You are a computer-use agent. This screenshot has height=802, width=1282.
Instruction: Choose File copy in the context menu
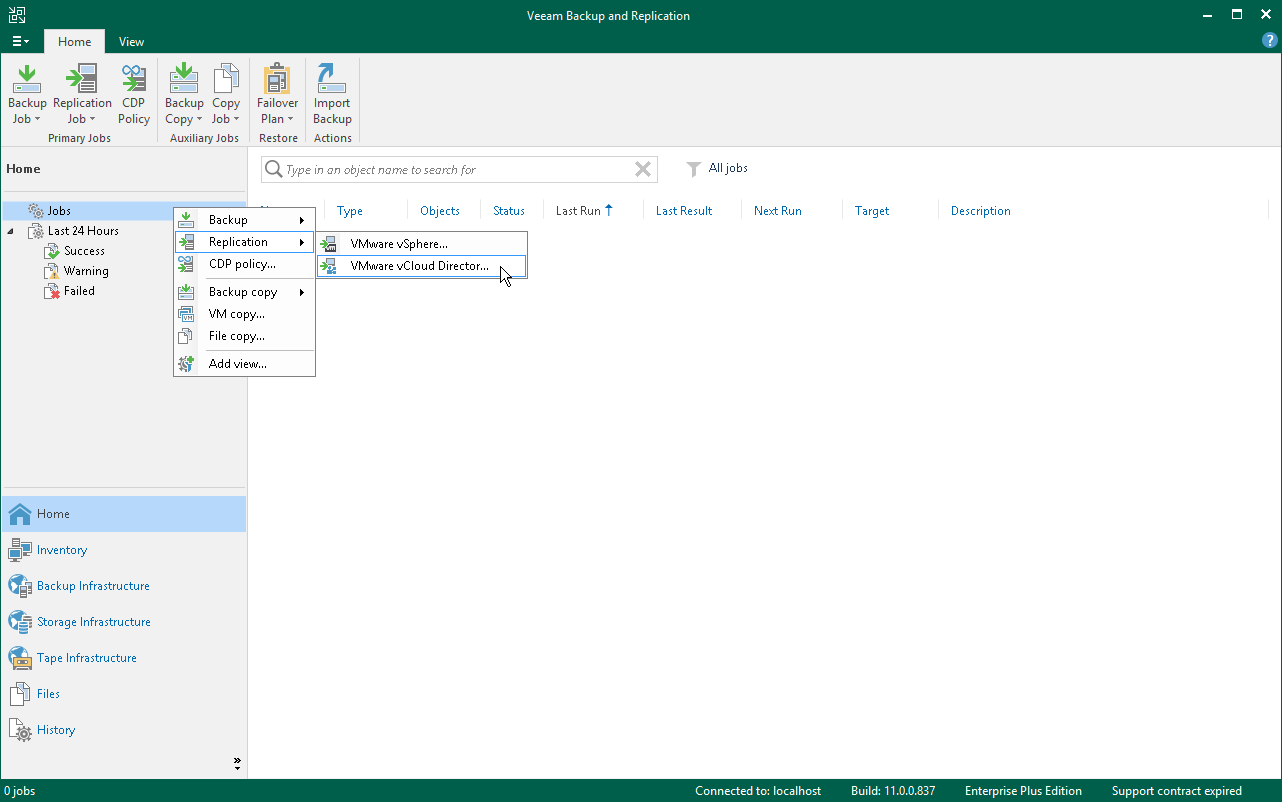tap(245, 336)
